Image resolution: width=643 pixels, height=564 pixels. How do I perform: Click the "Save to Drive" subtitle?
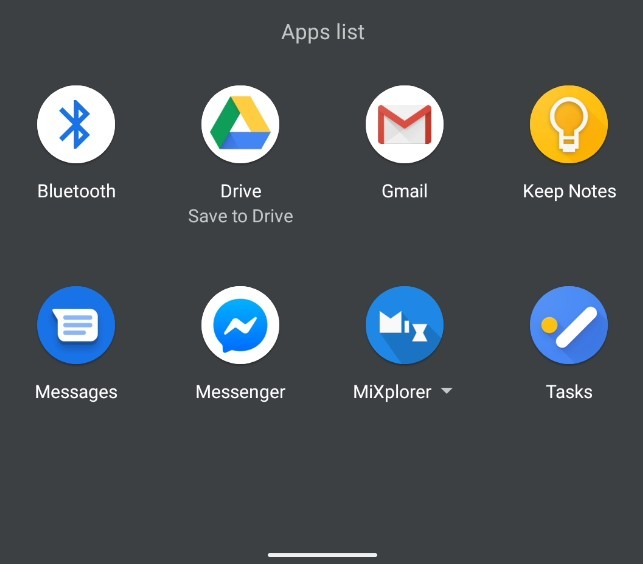[241, 216]
